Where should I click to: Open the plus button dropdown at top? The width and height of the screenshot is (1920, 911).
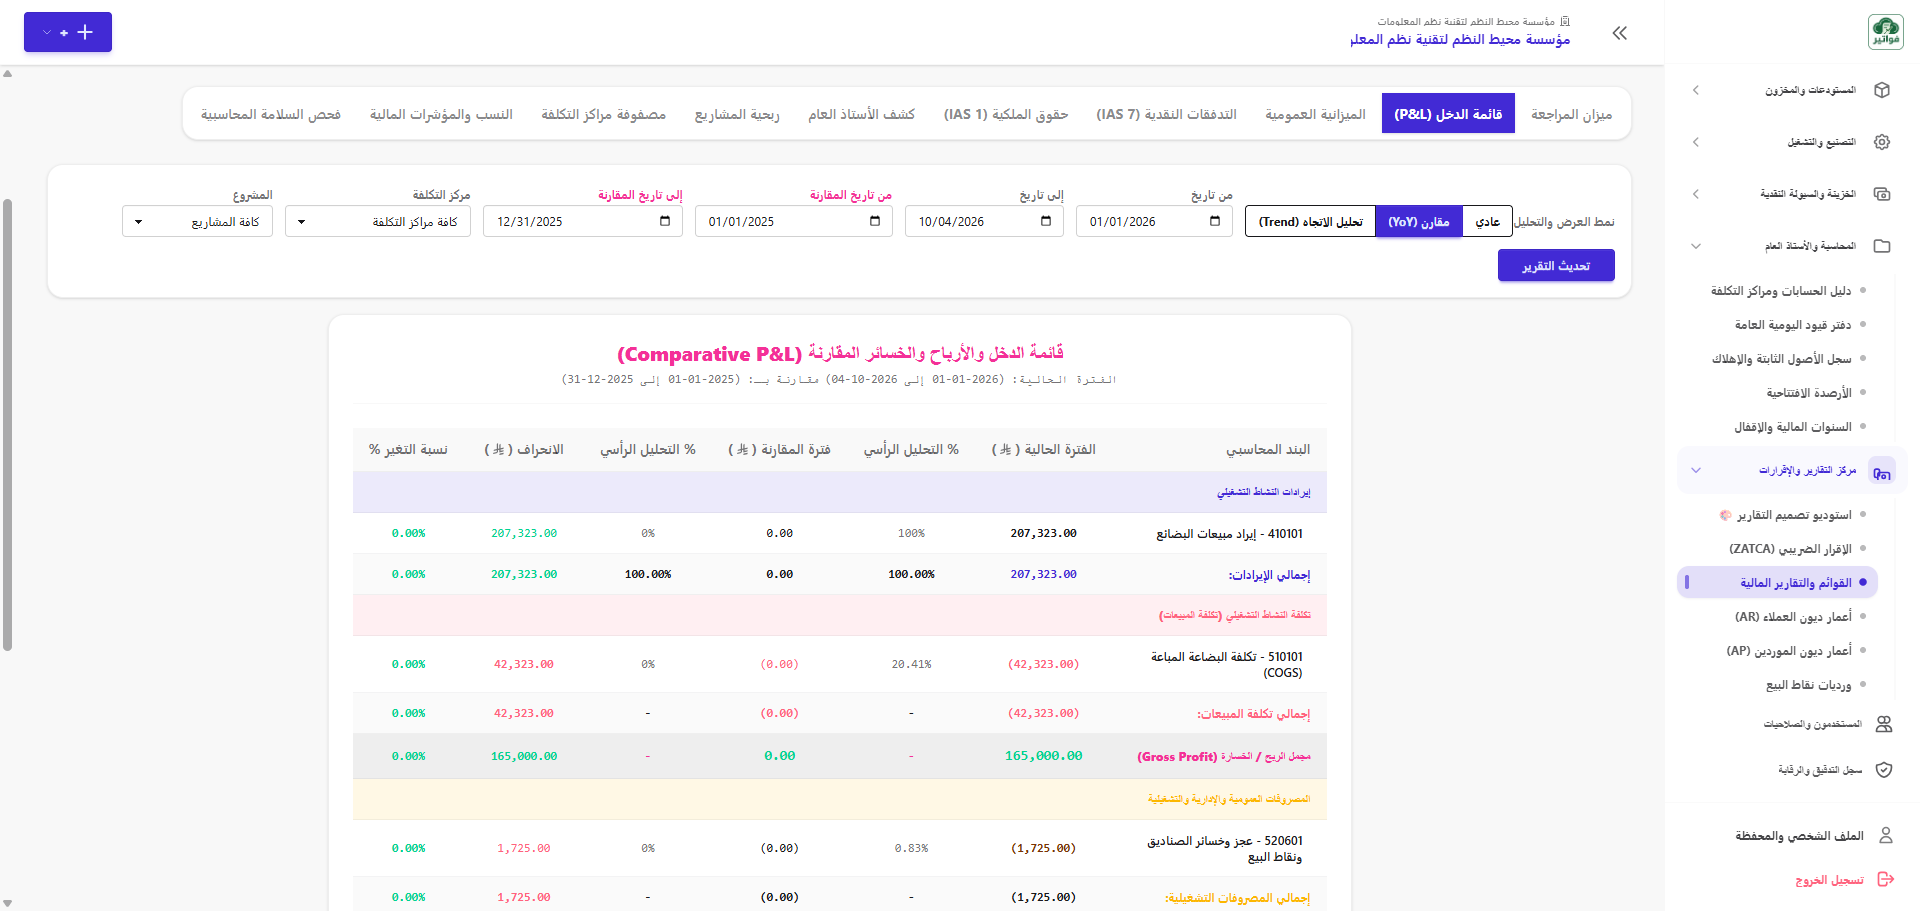click(x=68, y=32)
